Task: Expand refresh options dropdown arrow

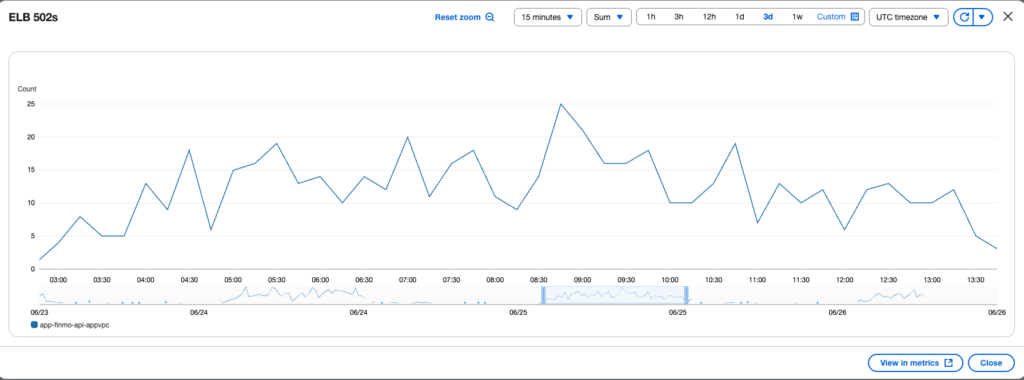Action: click(983, 17)
